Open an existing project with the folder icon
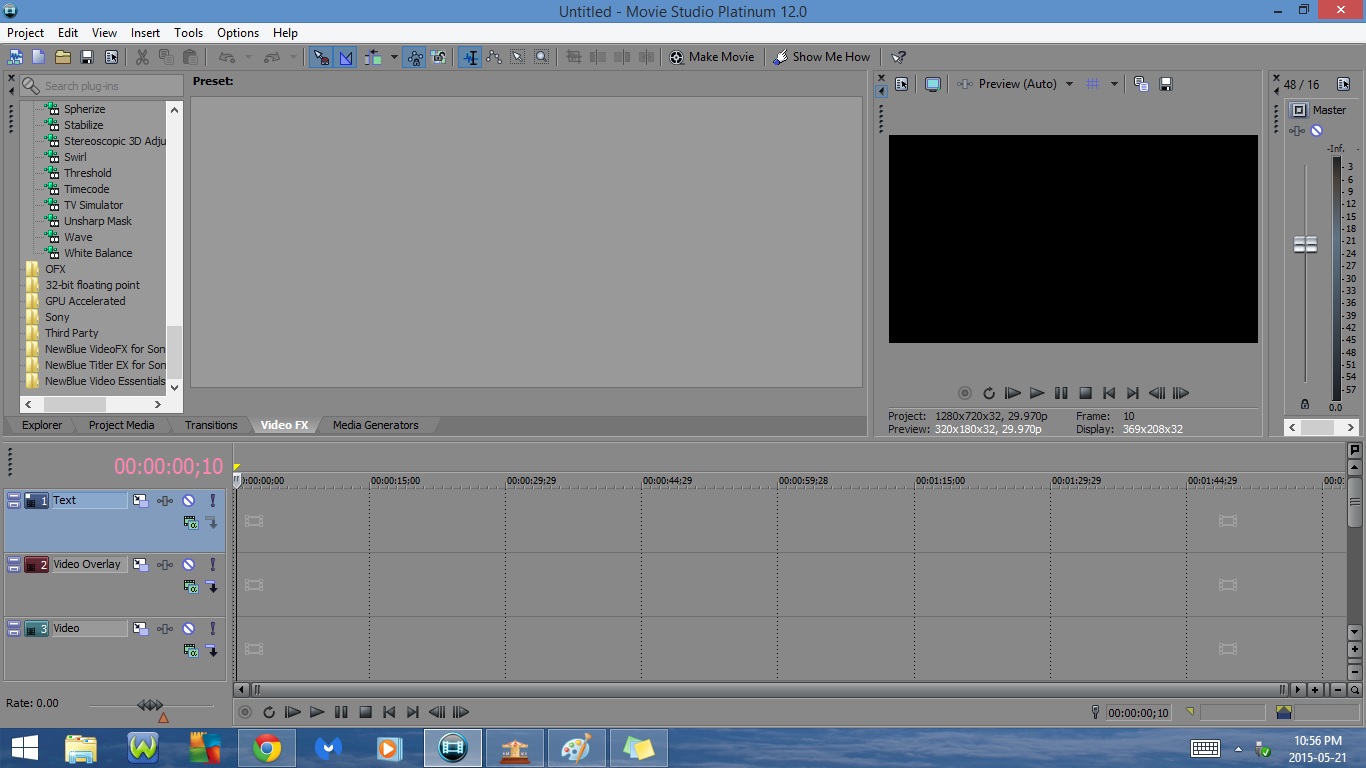The image size is (1366, 768). coord(63,57)
